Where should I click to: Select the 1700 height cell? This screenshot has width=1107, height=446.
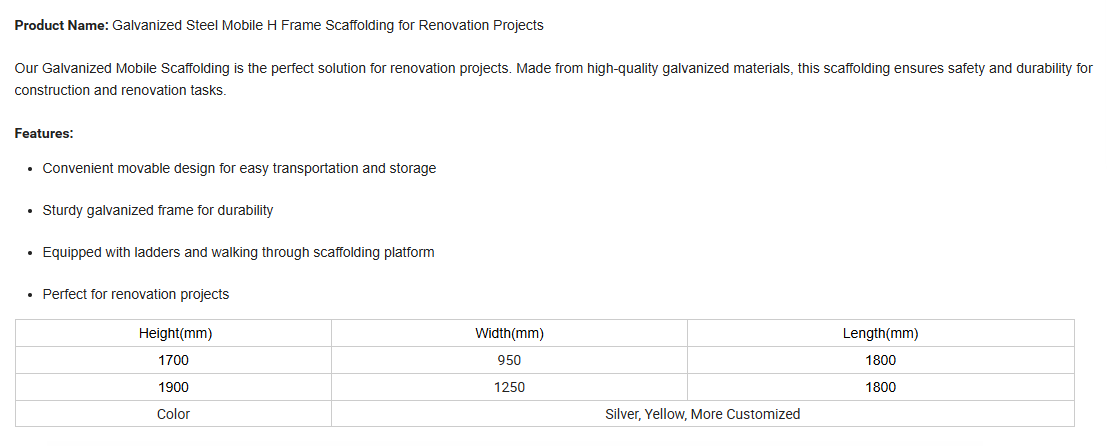(174, 360)
